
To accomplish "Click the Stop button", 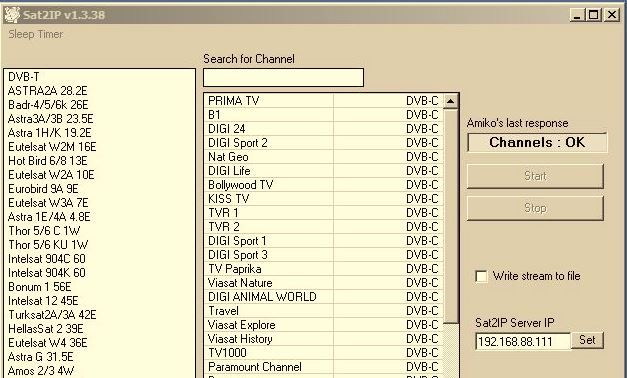I will (535, 208).
